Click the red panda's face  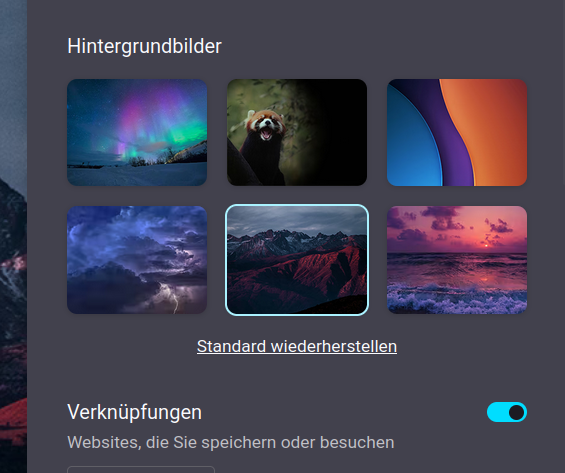(x=266, y=126)
